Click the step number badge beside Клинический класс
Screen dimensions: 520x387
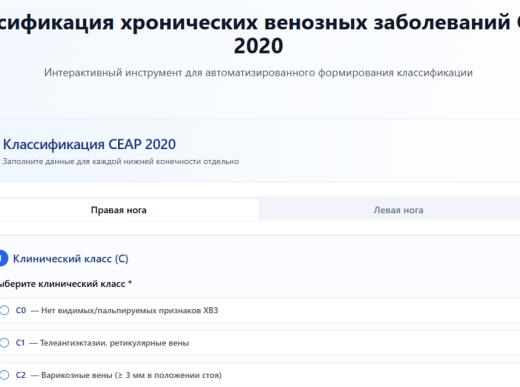(3, 258)
